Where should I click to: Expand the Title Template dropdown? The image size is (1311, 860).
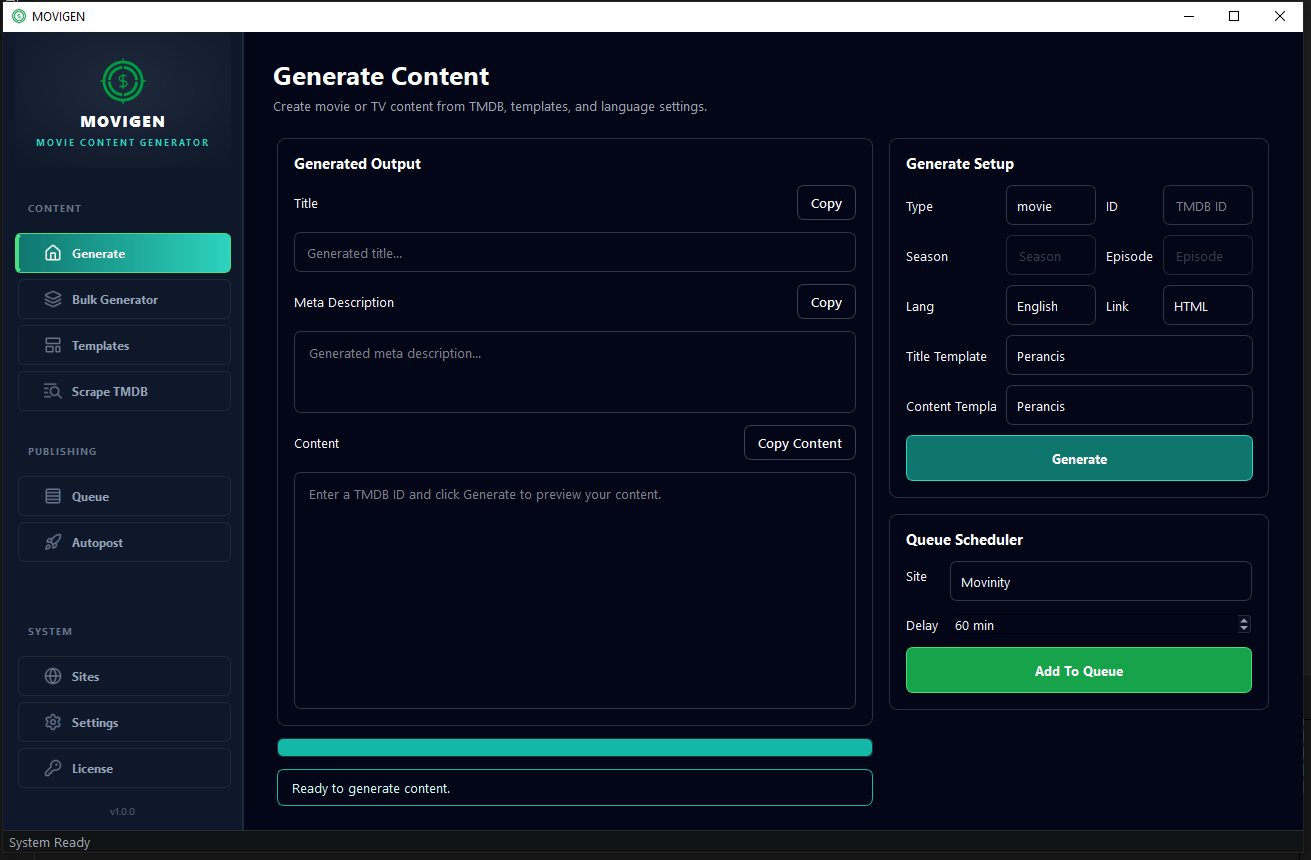pyautogui.click(x=1129, y=356)
